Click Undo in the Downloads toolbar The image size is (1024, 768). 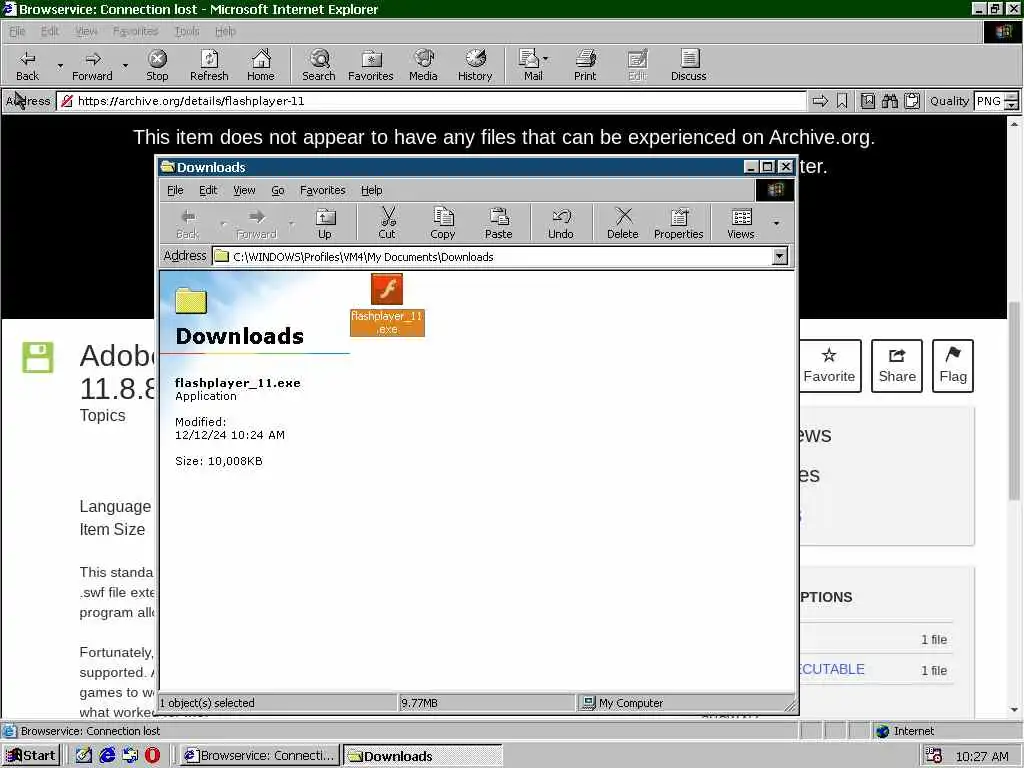pyautogui.click(x=560, y=223)
